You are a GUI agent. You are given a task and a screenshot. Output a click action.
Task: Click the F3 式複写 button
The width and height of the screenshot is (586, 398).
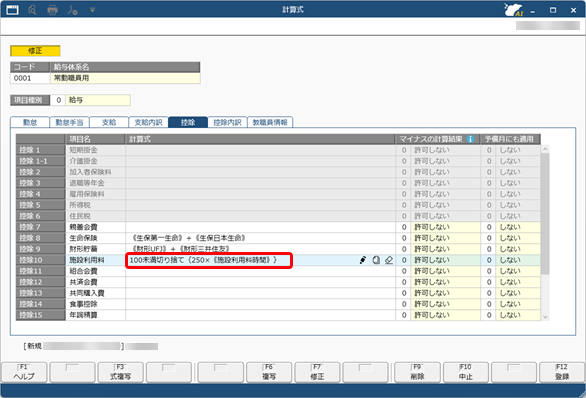(120, 372)
